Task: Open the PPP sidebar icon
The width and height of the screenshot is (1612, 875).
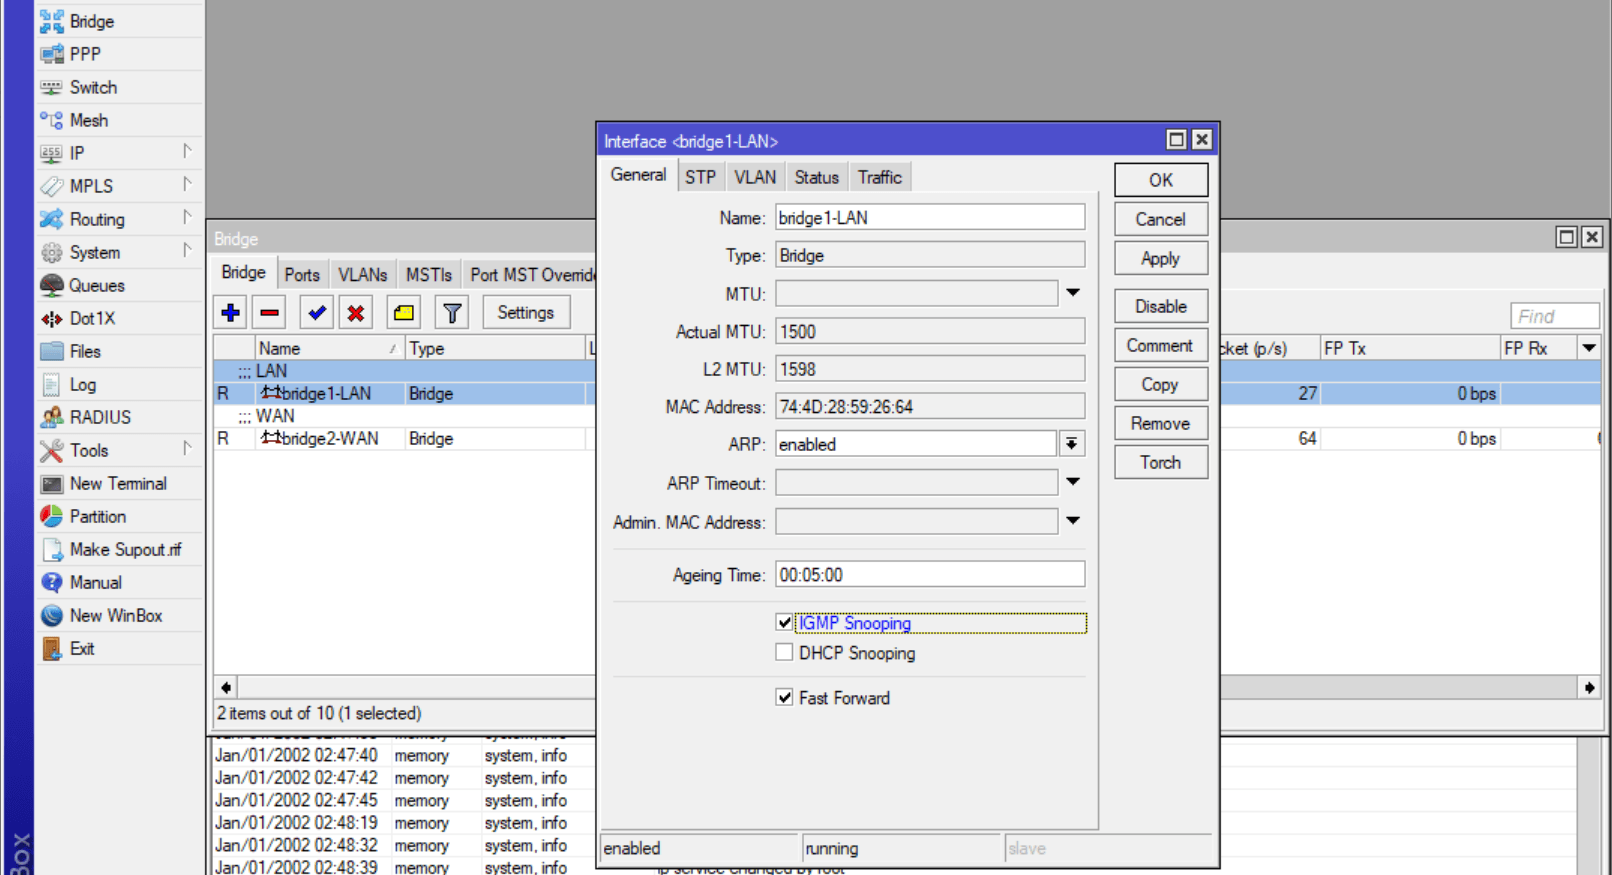Action: (x=52, y=54)
